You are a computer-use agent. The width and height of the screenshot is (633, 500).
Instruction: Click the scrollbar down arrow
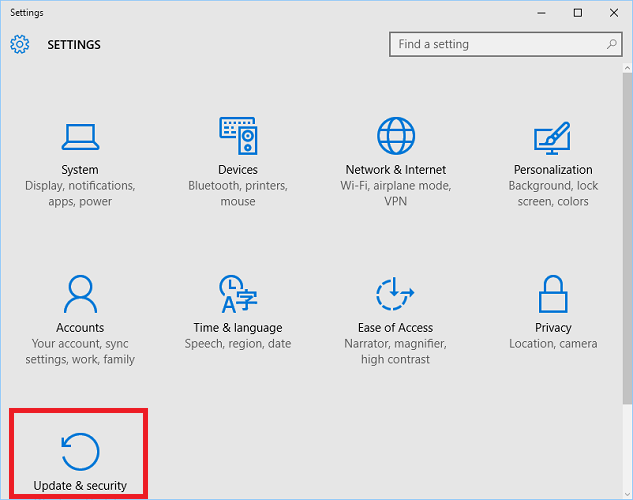627,494
